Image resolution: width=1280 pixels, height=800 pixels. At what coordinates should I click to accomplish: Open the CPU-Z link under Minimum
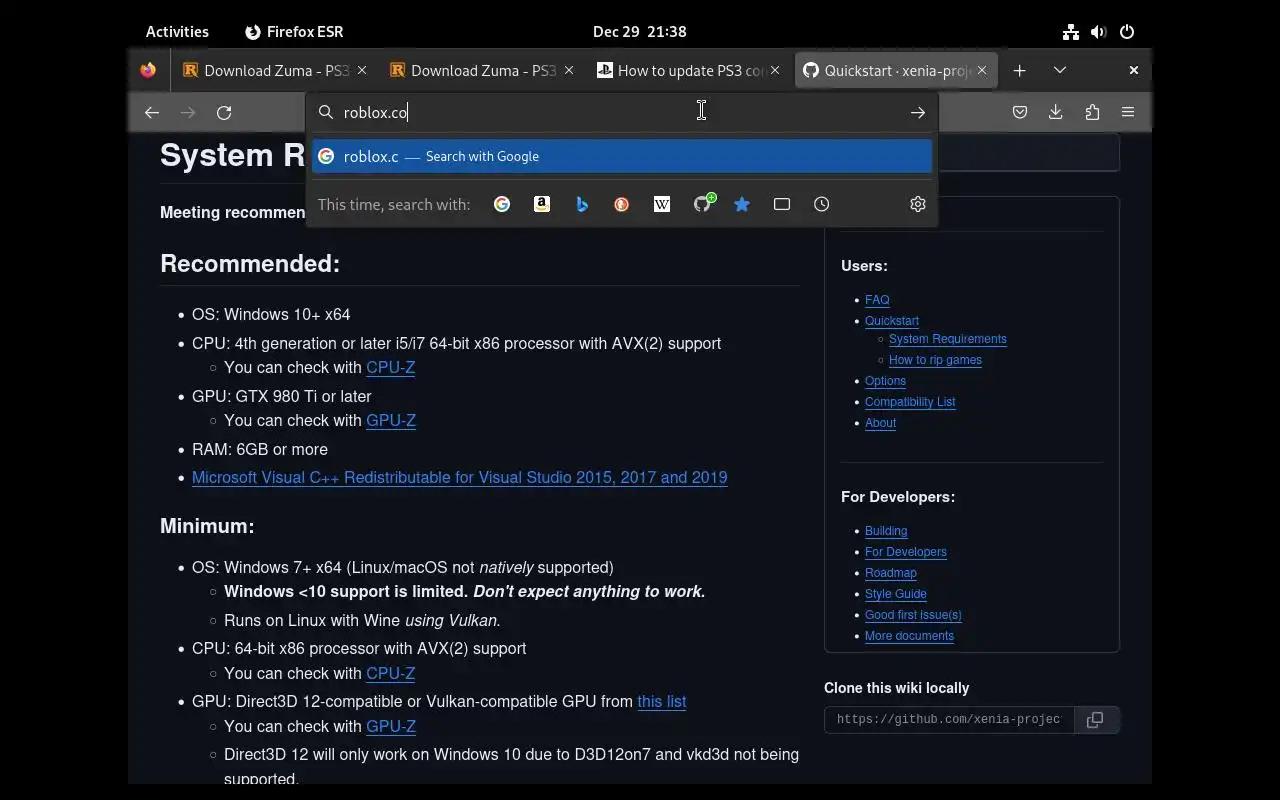click(391, 674)
